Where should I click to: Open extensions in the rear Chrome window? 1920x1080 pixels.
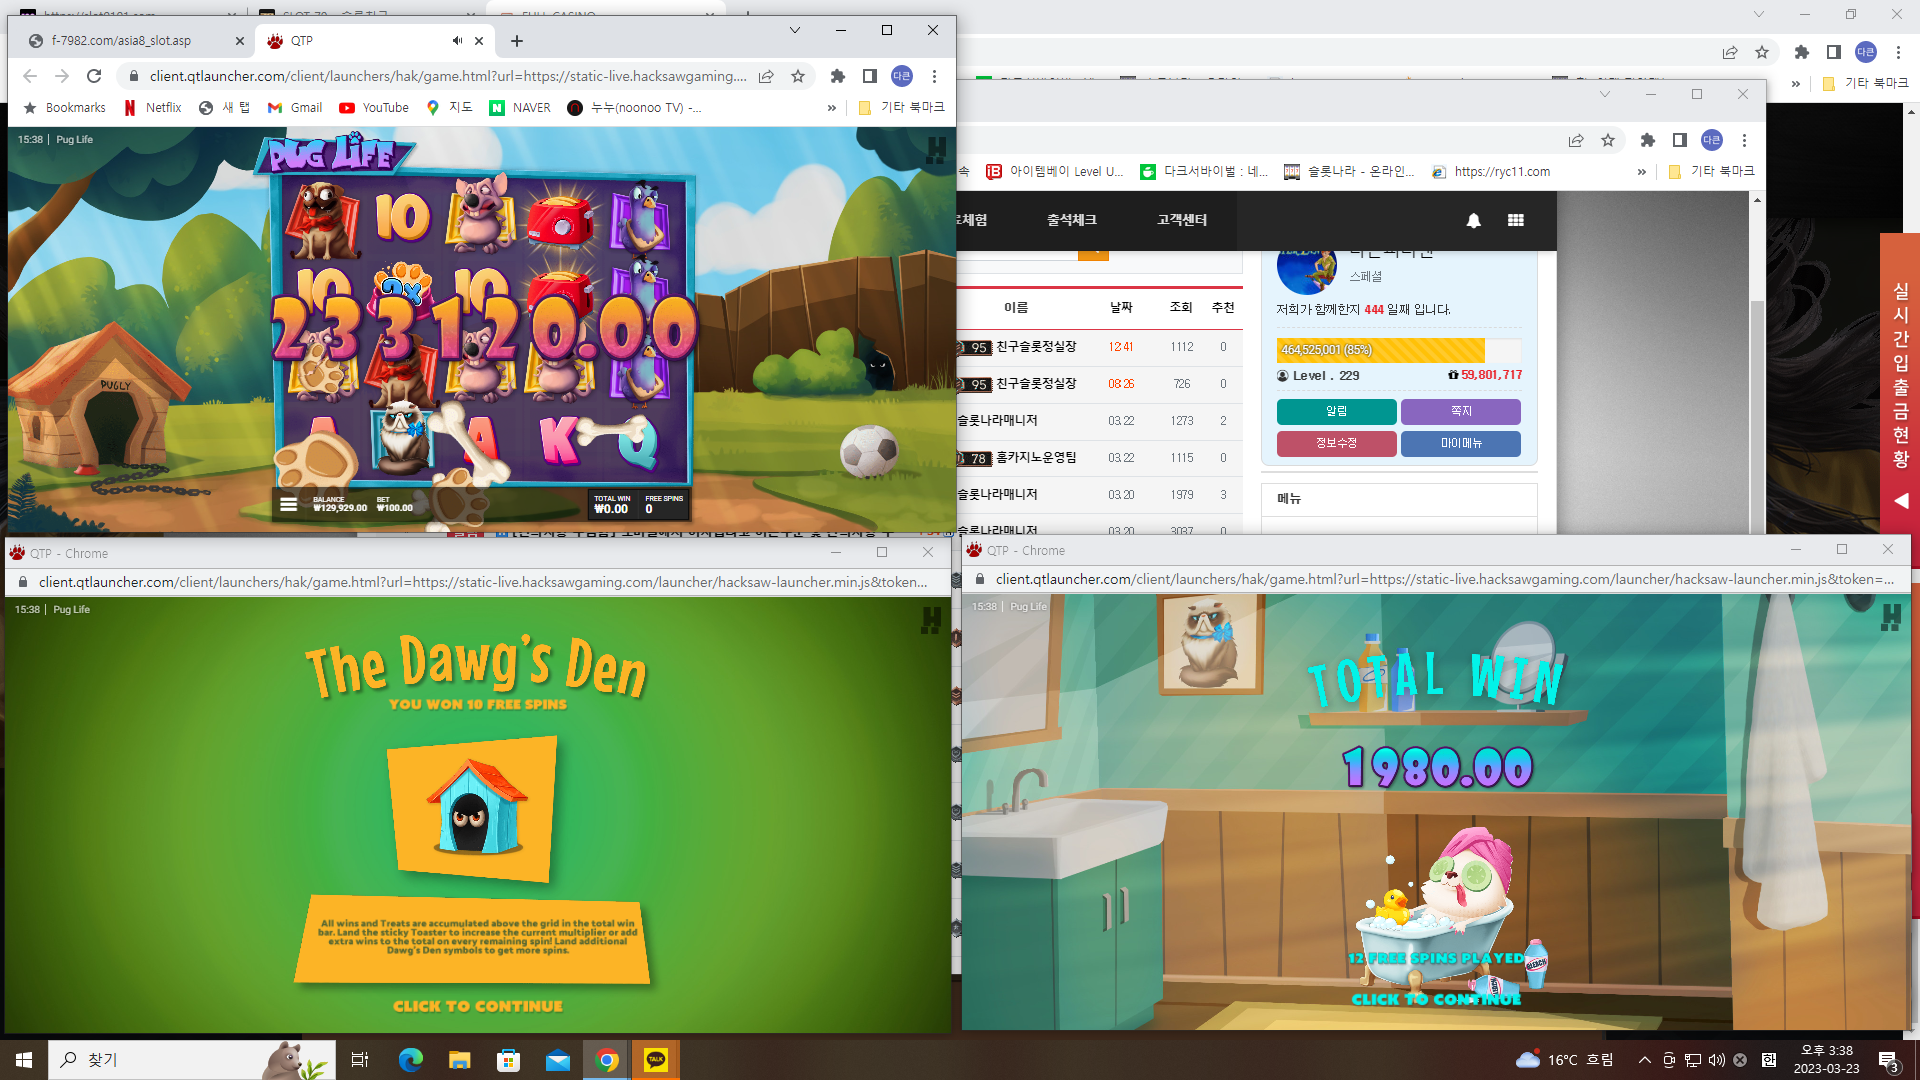(x=1802, y=53)
